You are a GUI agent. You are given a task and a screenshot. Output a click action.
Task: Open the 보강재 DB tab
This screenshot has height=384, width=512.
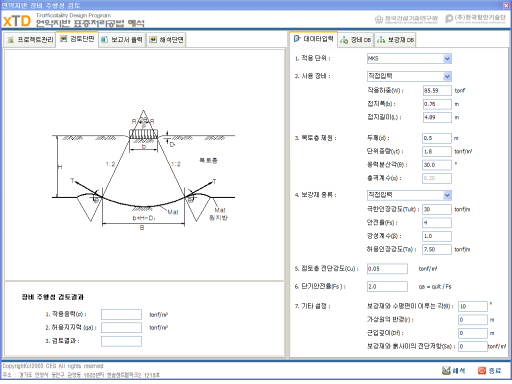395,40
